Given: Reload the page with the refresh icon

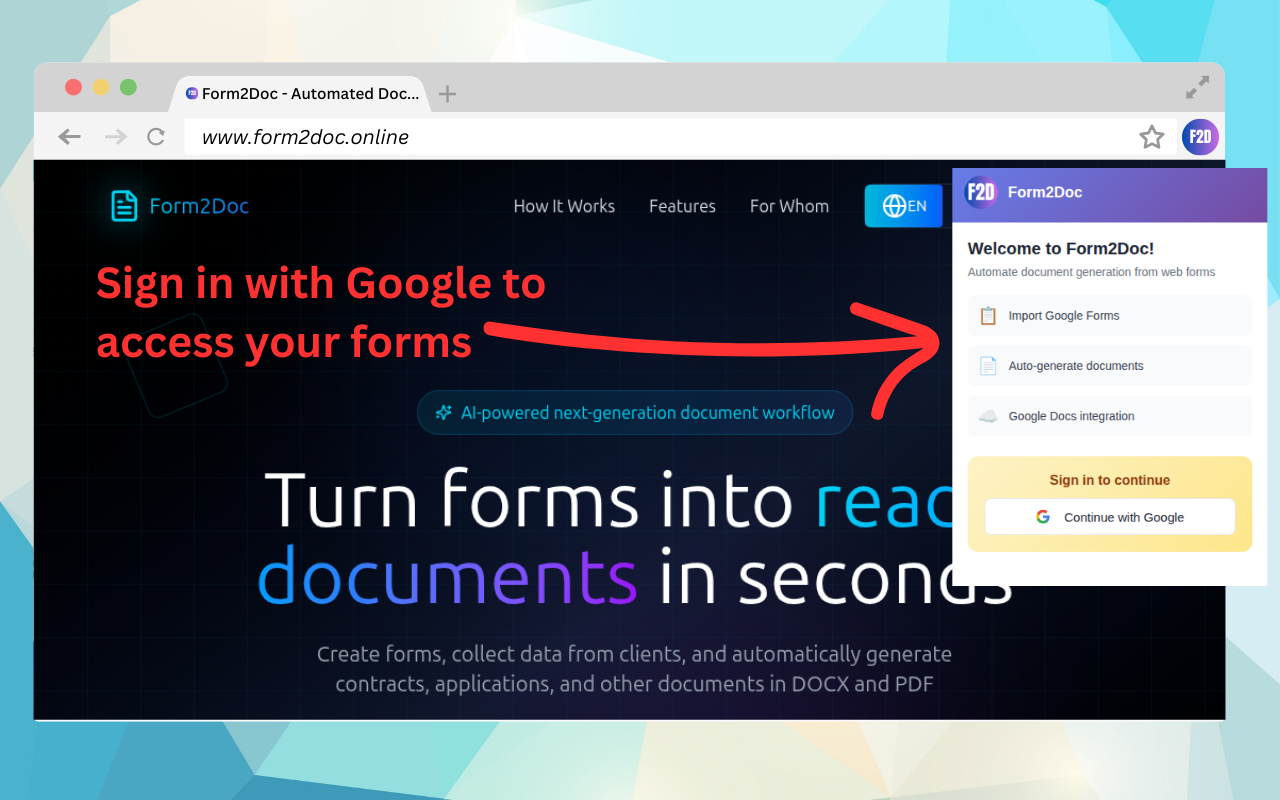Looking at the screenshot, I should 156,137.
